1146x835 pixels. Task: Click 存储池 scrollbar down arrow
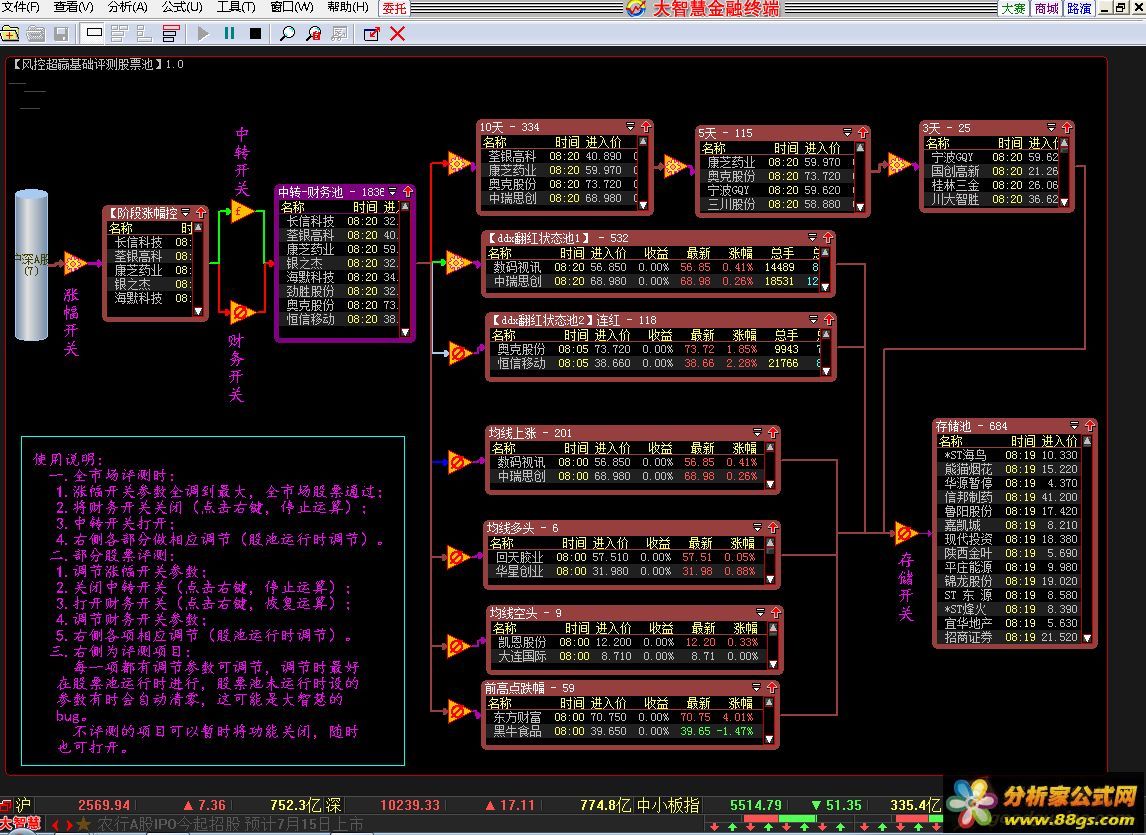click(x=1087, y=638)
